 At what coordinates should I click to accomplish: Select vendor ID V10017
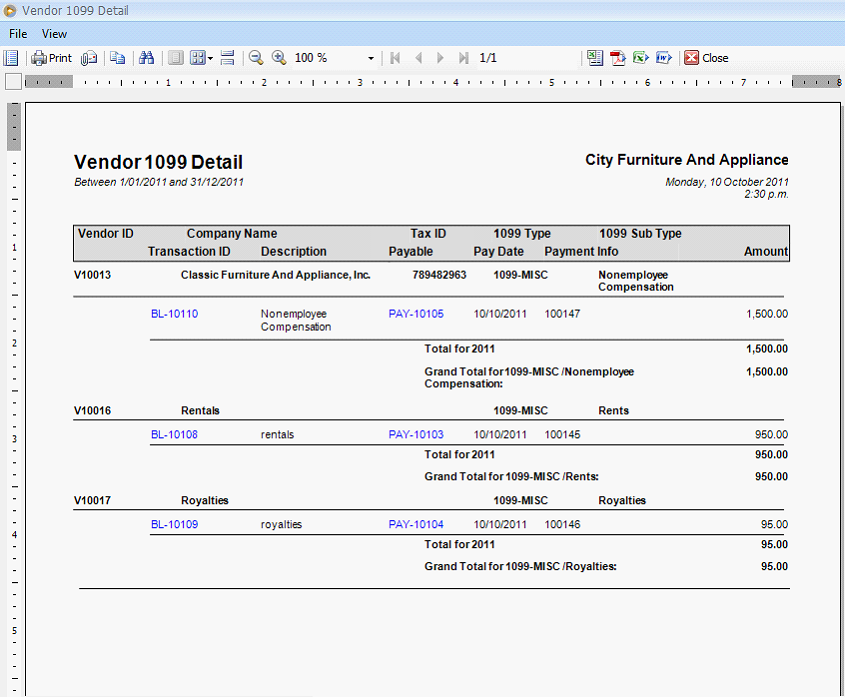tap(92, 501)
